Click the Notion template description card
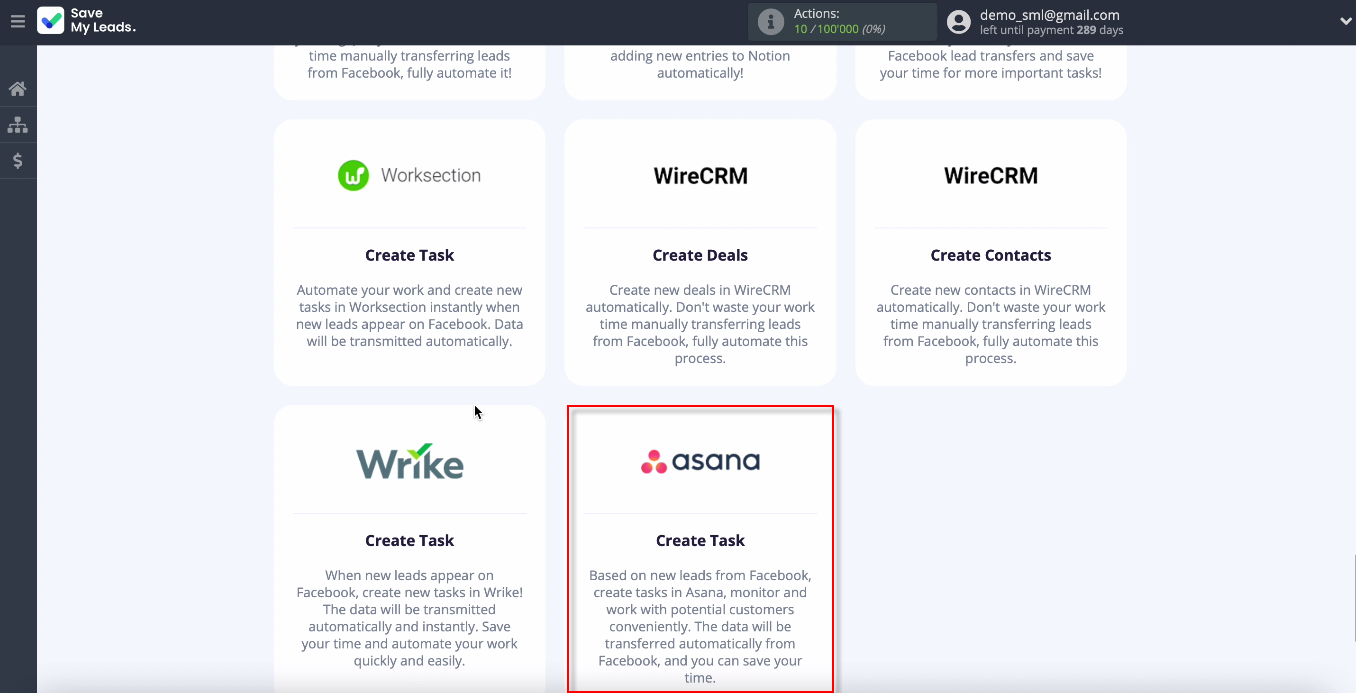The width and height of the screenshot is (1356, 693). click(x=700, y=64)
